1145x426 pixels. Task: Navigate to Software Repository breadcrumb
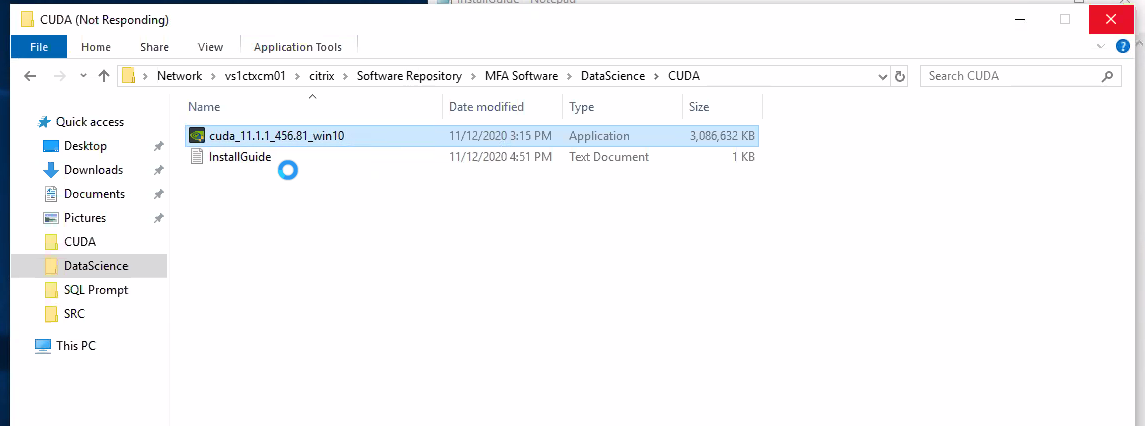pyautogui.click(x=409, y=76)
